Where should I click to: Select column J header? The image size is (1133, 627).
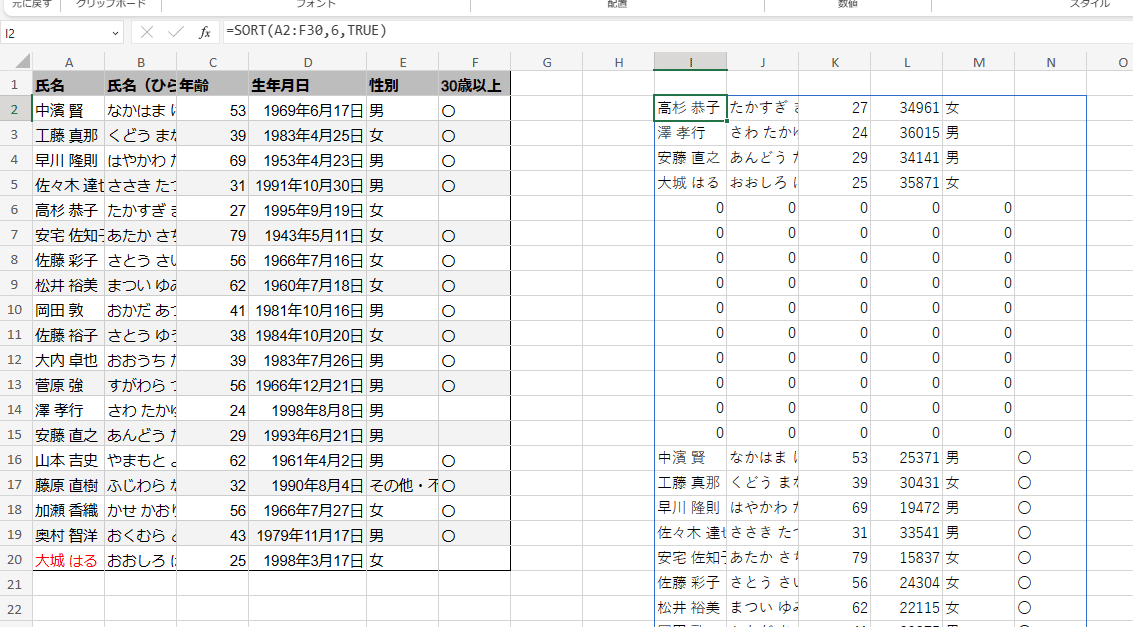[x=762, y=63]
